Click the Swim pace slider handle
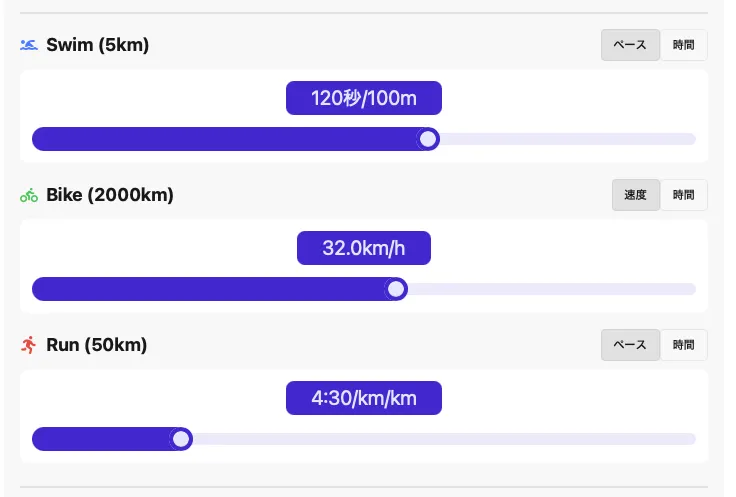The height and width of the screenshot is (497, 736). (428, 139)
